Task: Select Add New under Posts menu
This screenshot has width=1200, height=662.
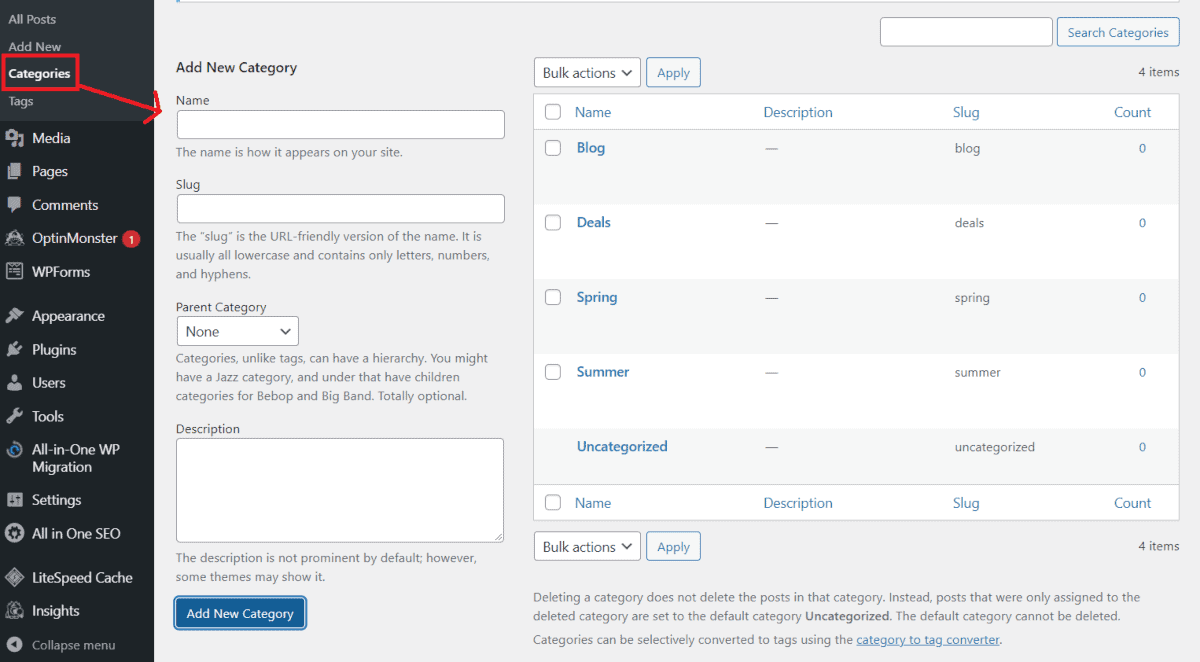Action: (34, 46)
